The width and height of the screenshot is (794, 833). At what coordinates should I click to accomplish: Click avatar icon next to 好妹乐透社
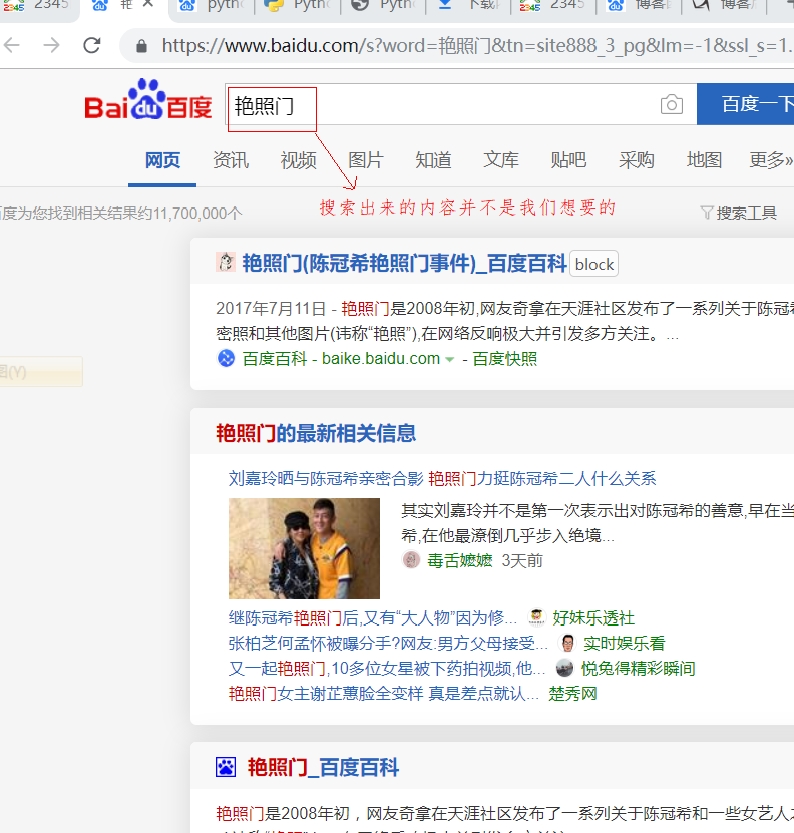(x=536, y=617)
